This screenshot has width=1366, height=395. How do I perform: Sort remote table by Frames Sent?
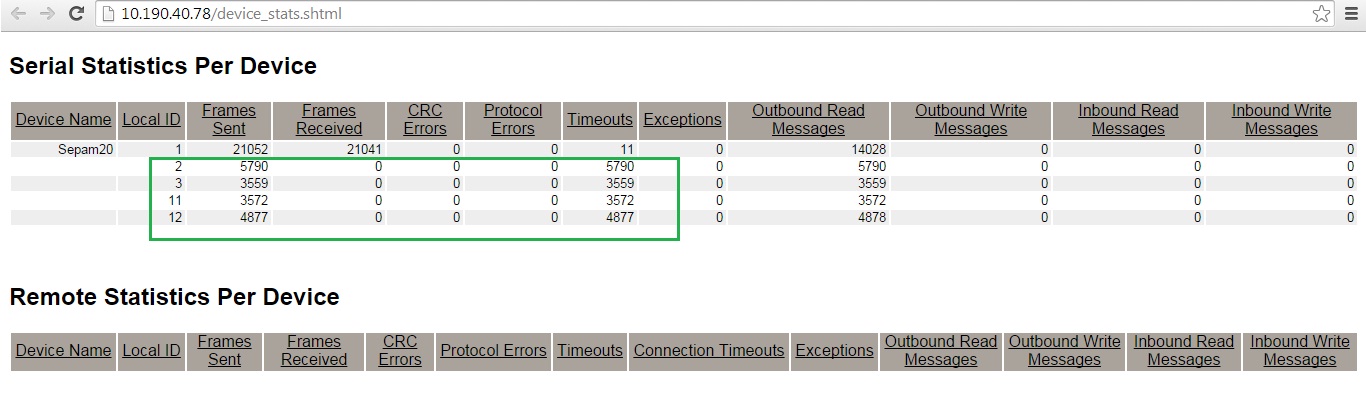[224, 351]
